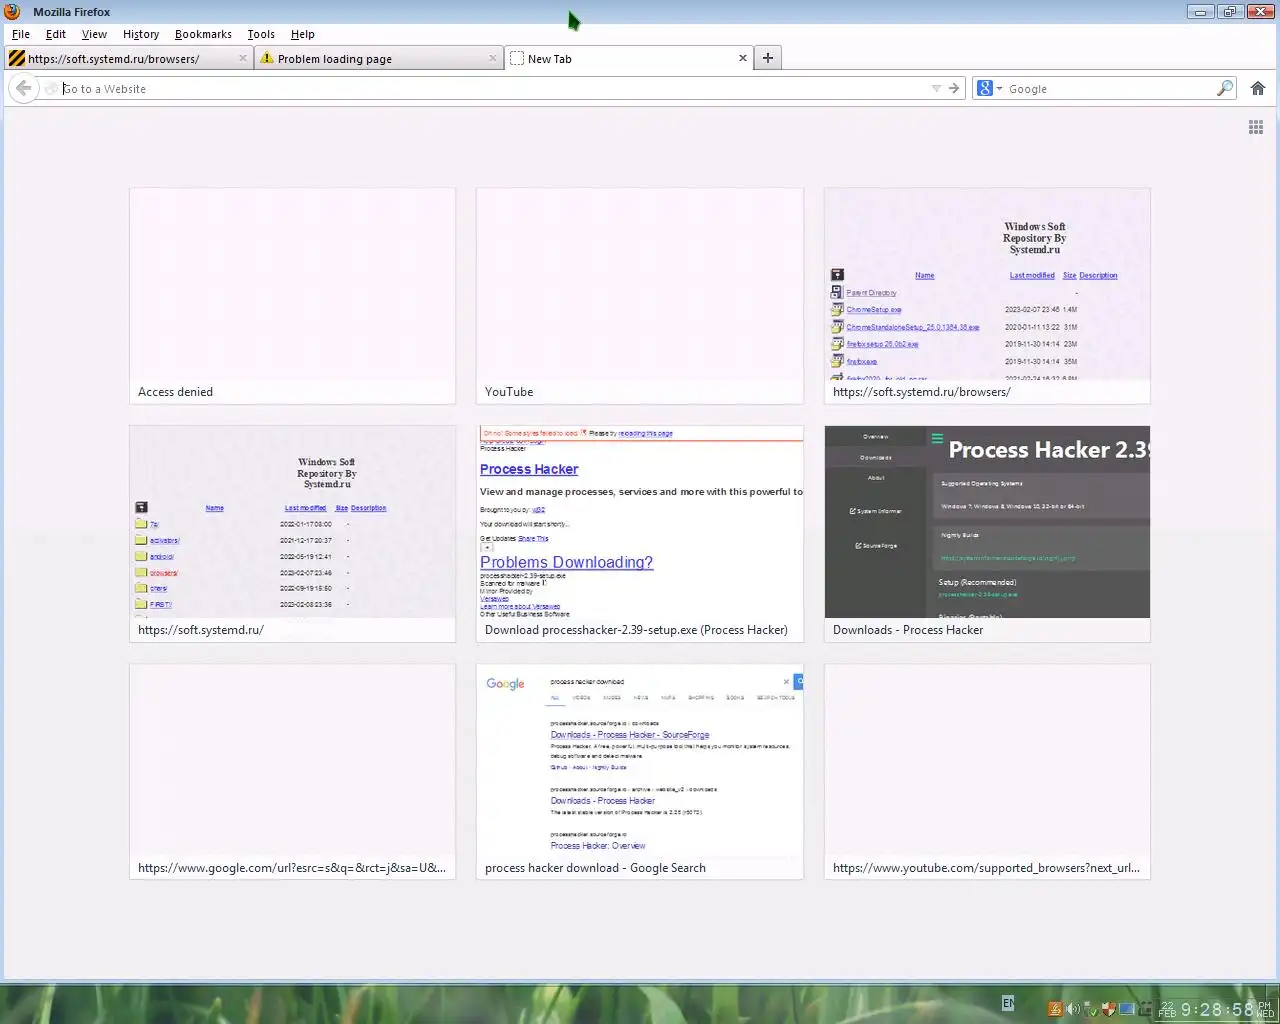The image size is (1280, 1024).
Task: Click the striped favicon on first tab
Action: click(x=16, y=58)
